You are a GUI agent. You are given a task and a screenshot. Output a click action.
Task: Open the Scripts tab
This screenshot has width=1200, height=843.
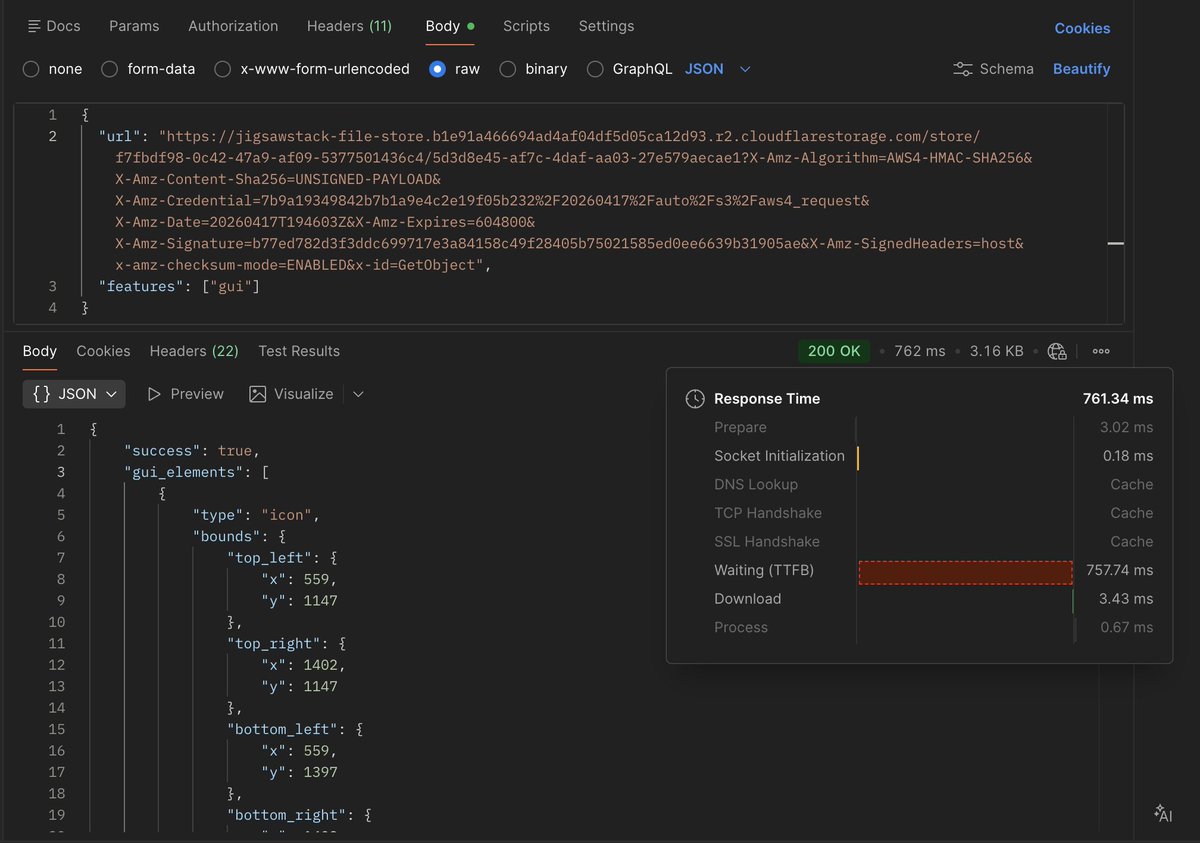coord(526,26)
